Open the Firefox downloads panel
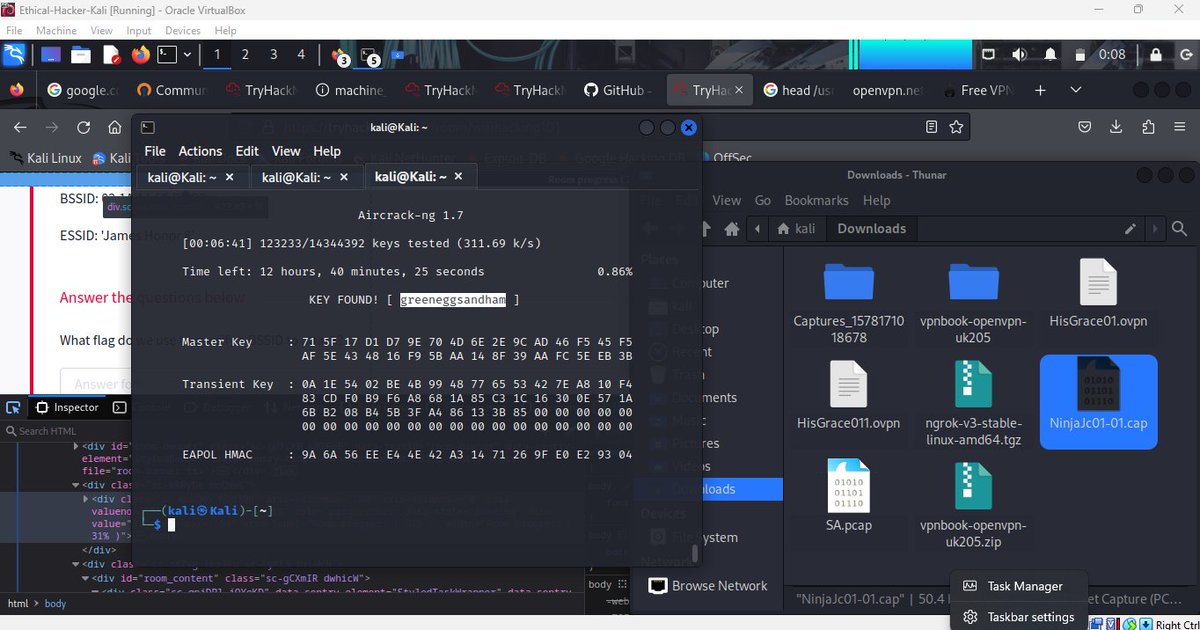This screenshot has width=1200, height=630. pyautogui.click(x=1117, y=127)
